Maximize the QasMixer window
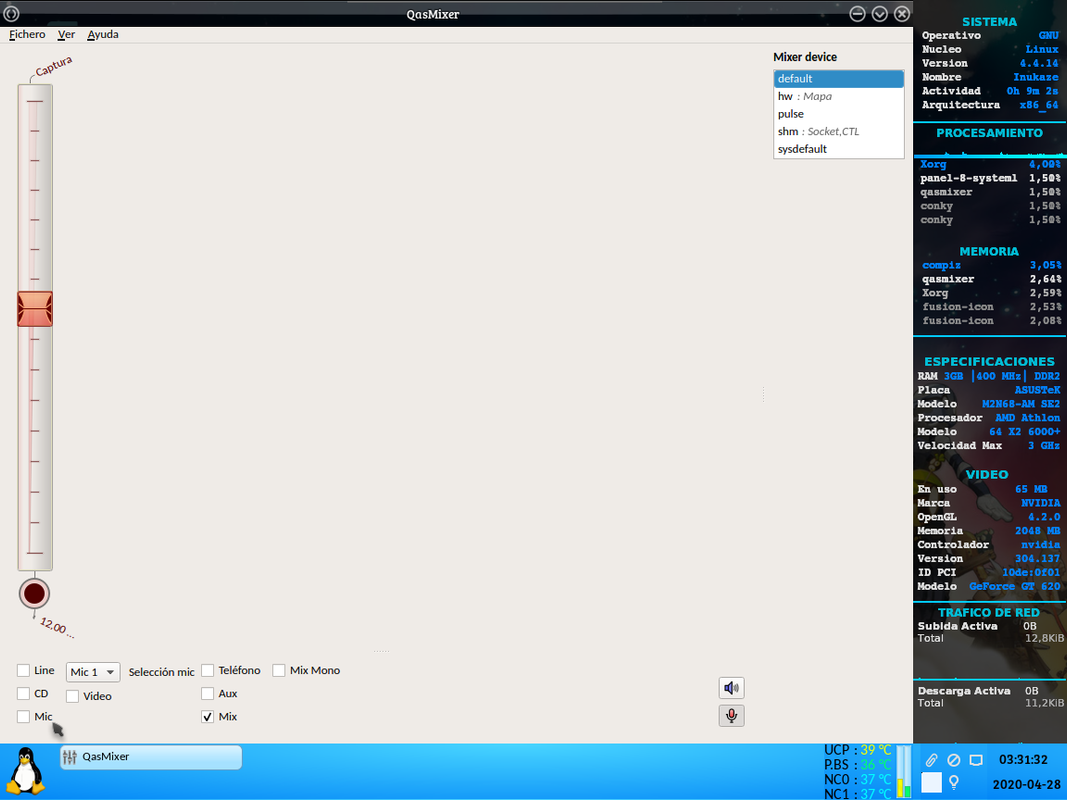Screen dimensions: 1067x800 tap(880, 14)
